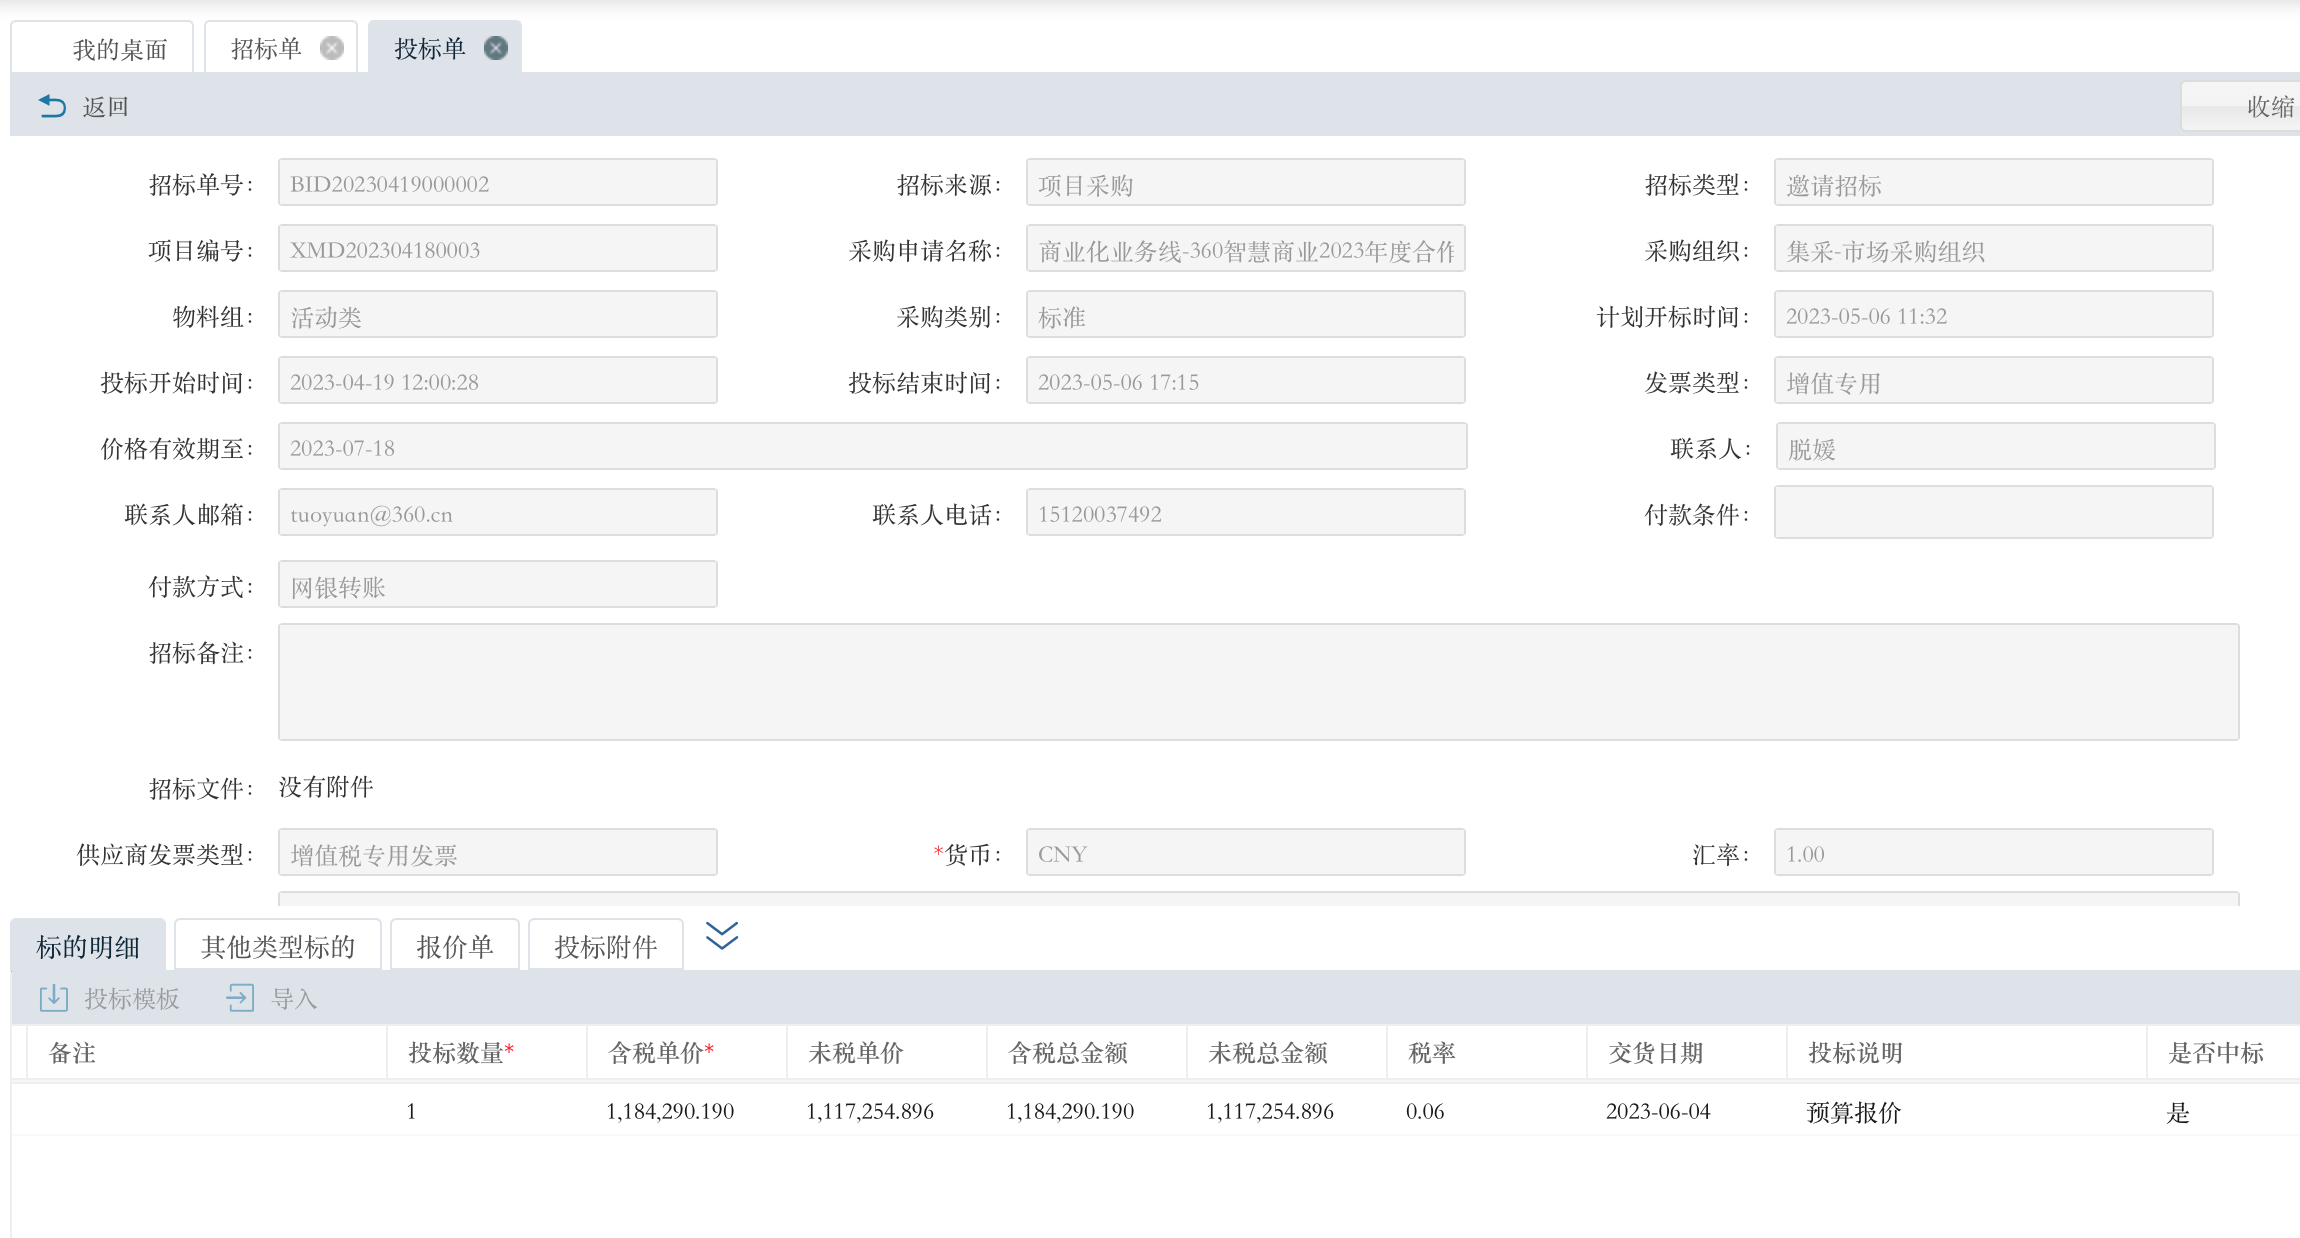This screenshot has height=1238, width=2300.
Task: Select the 预算报价 table row cell
Action: point(1853,1112)
